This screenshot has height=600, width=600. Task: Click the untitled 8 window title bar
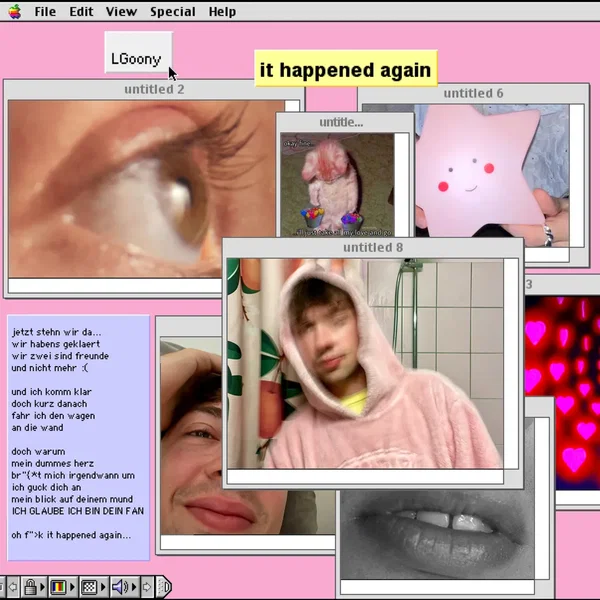point(372,247)
